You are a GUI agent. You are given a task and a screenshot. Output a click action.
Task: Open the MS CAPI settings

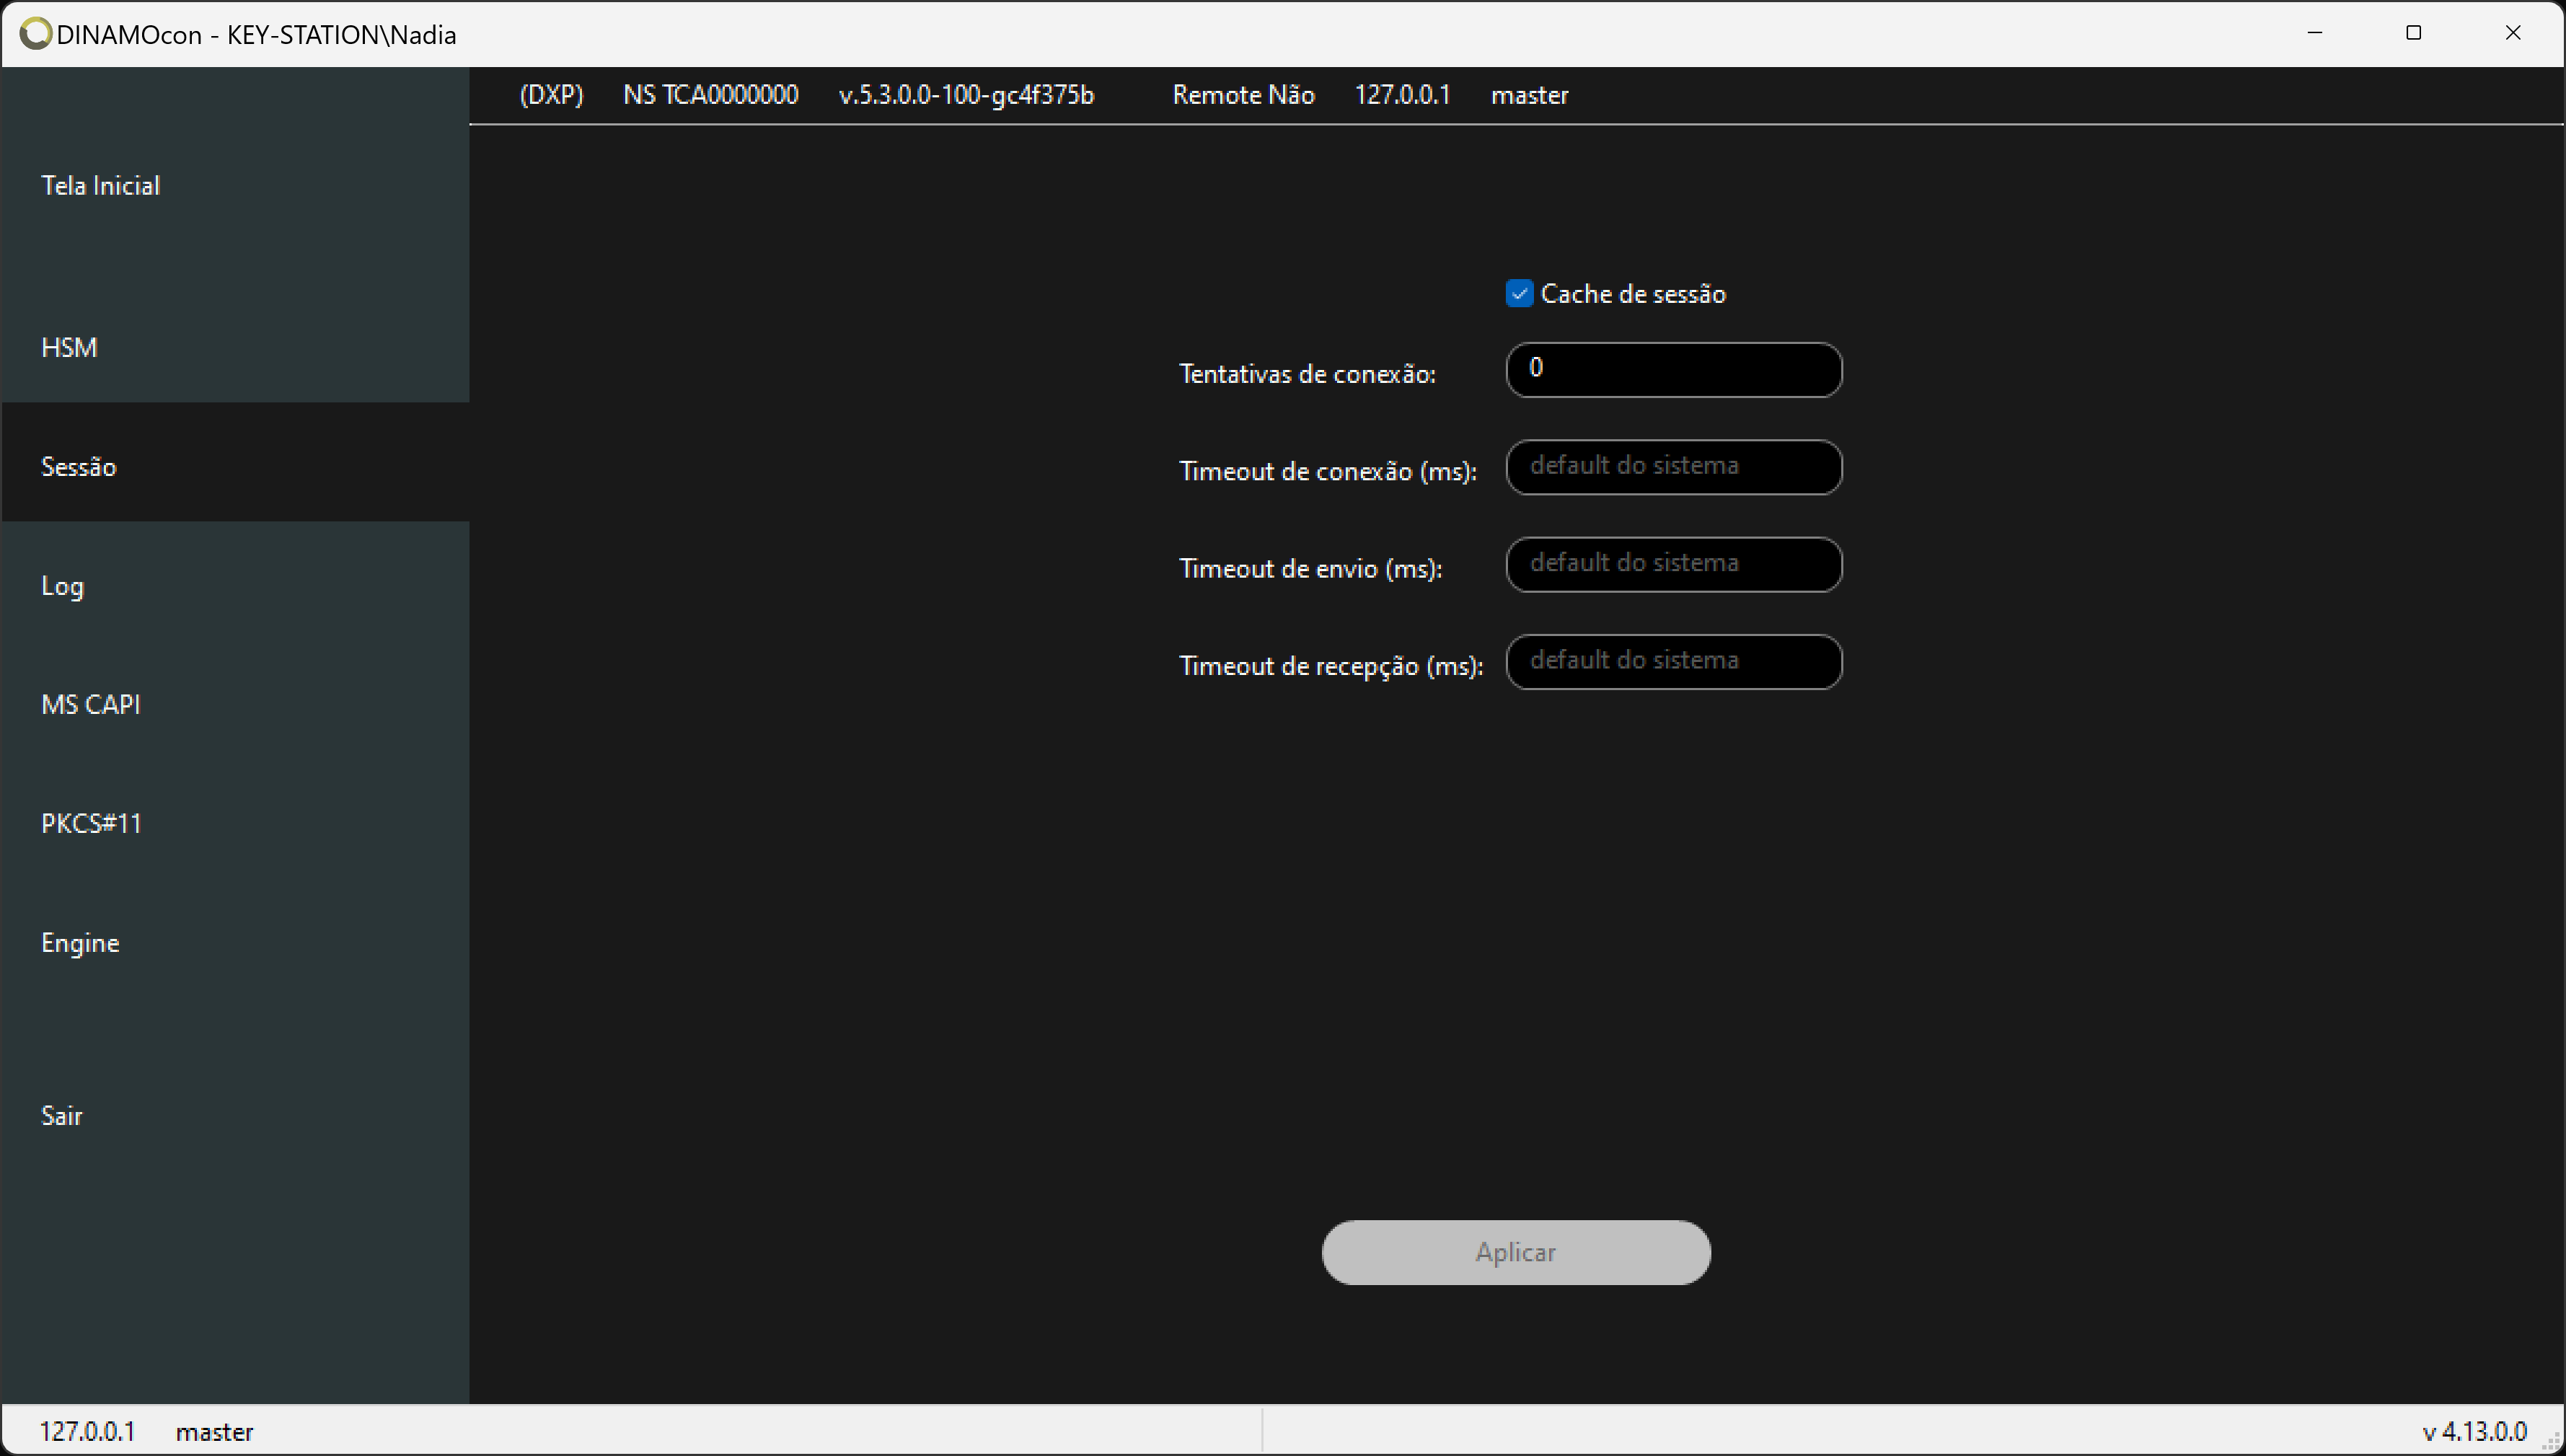(x=235, y=704)
